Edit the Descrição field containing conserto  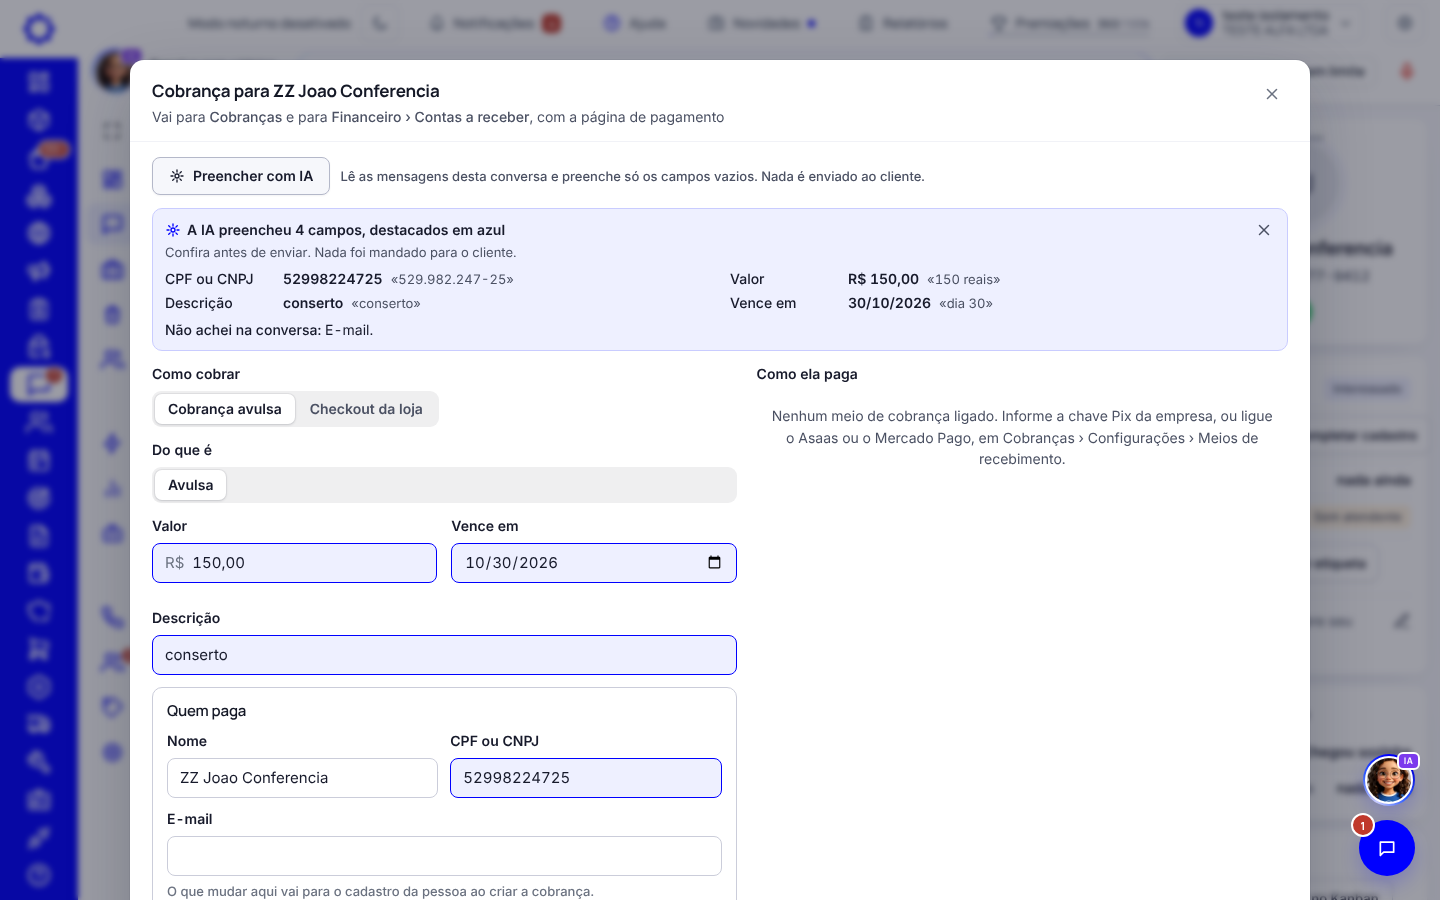(444, 655)
